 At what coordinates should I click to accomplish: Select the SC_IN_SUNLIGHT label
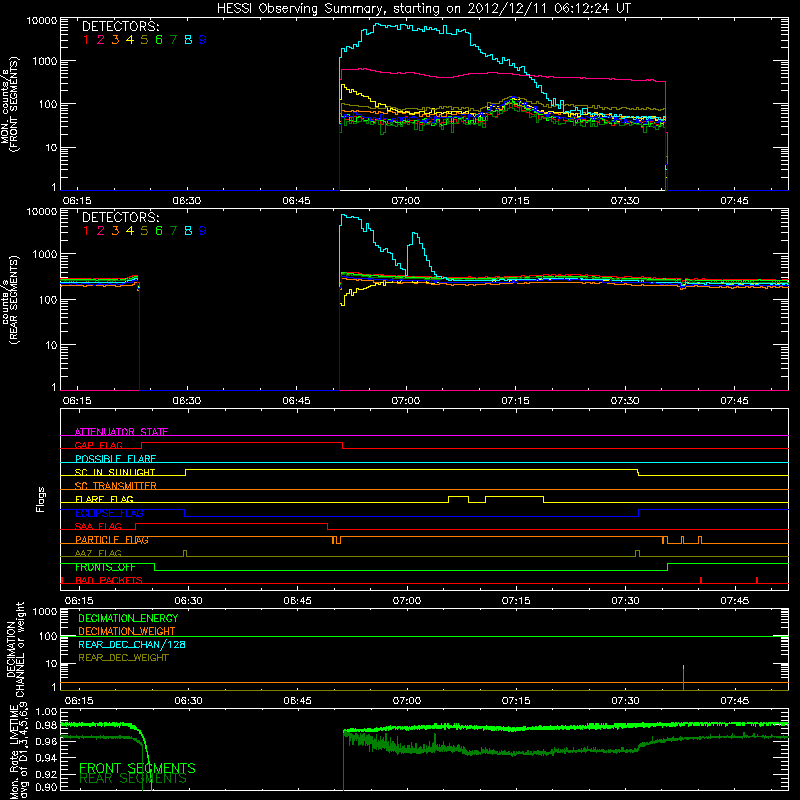click(x=115, y=472)
